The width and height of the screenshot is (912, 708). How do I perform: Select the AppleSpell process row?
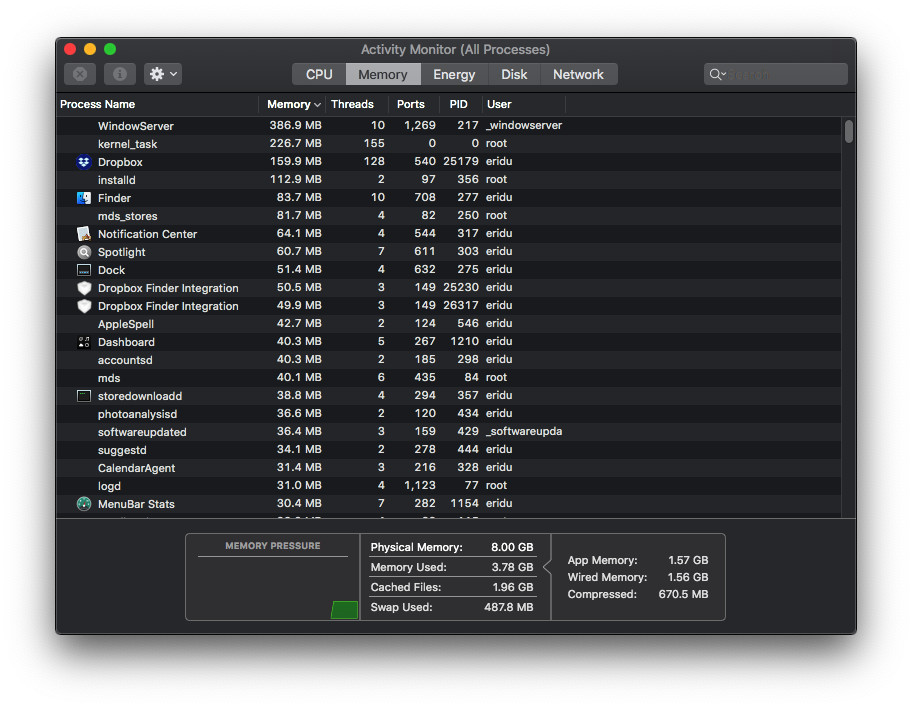448,324
